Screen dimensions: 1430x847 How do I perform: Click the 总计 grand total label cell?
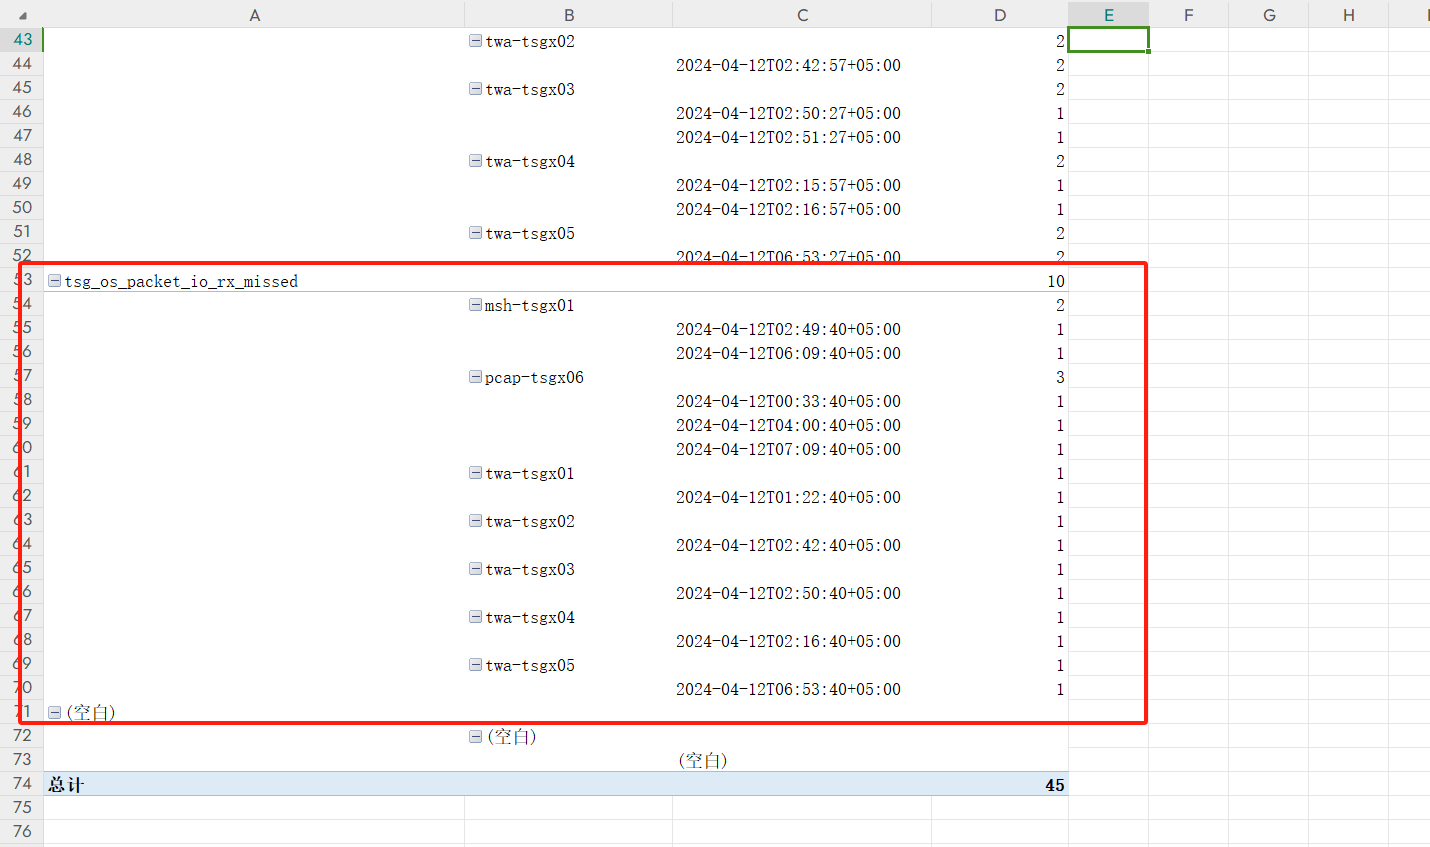point(66,785)
